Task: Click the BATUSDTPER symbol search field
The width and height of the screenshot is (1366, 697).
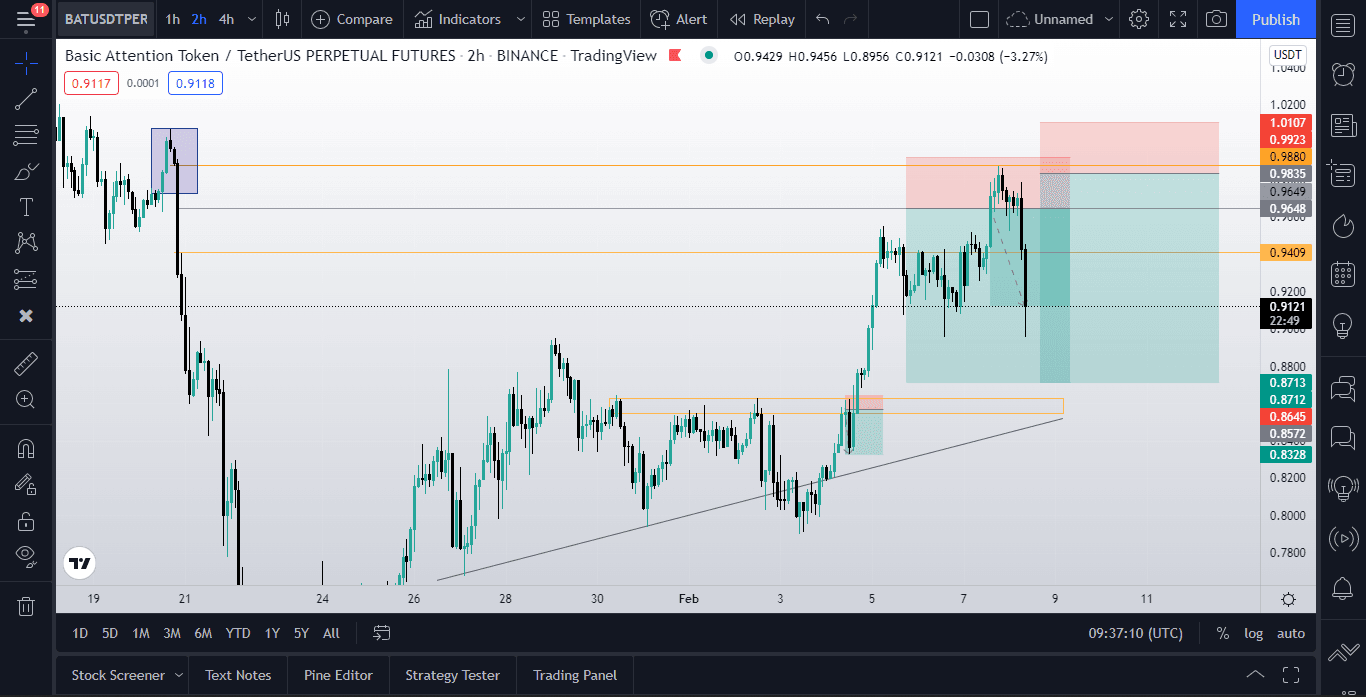Action: pos(106,19)
